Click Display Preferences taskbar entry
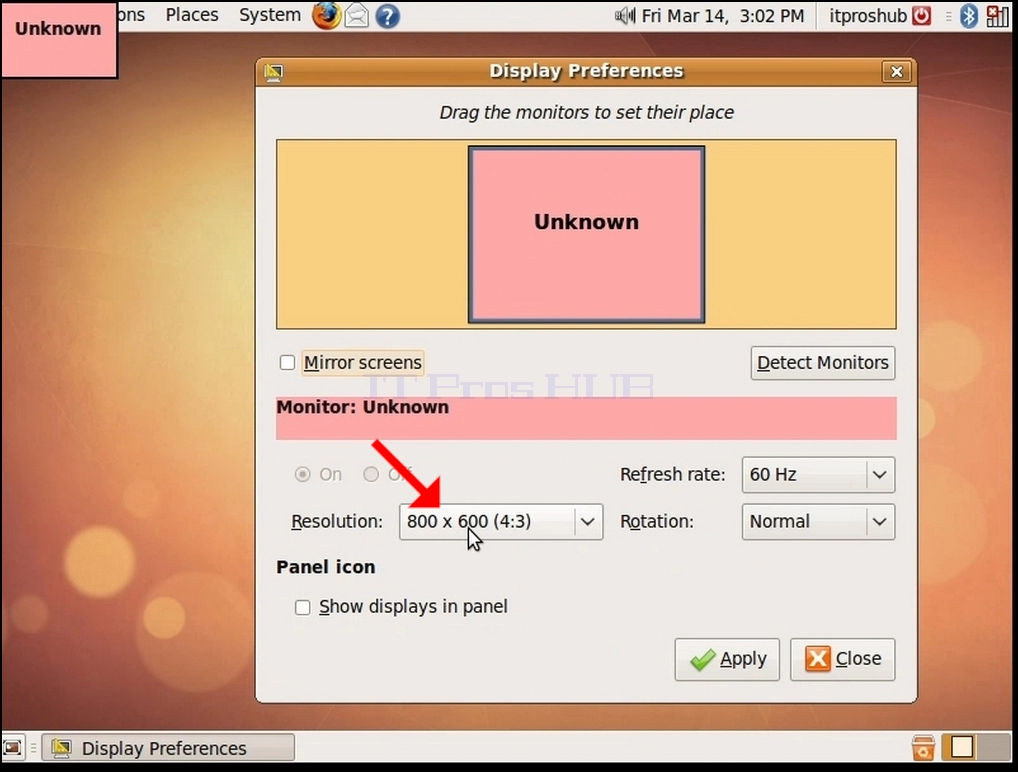 168,748
